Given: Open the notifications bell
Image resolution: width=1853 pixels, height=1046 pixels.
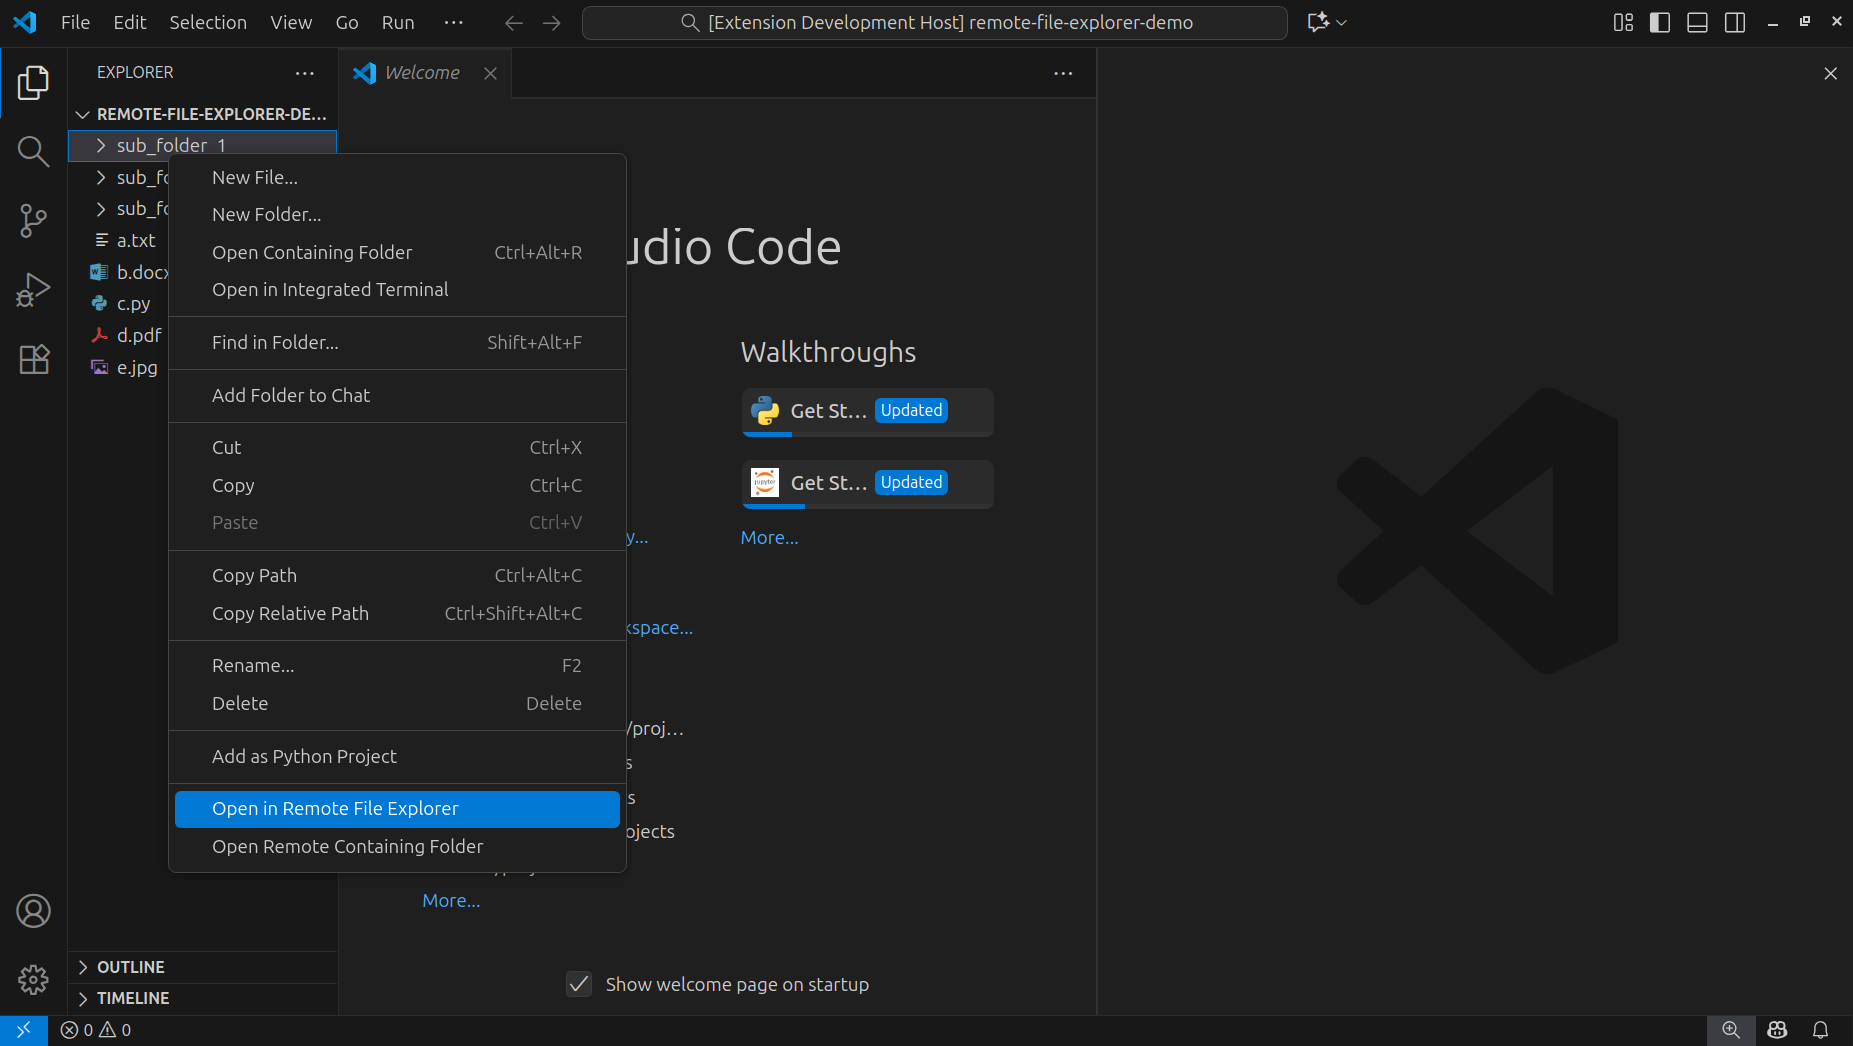Looking at the screenshot, I should click(x=1821, y=1030).
